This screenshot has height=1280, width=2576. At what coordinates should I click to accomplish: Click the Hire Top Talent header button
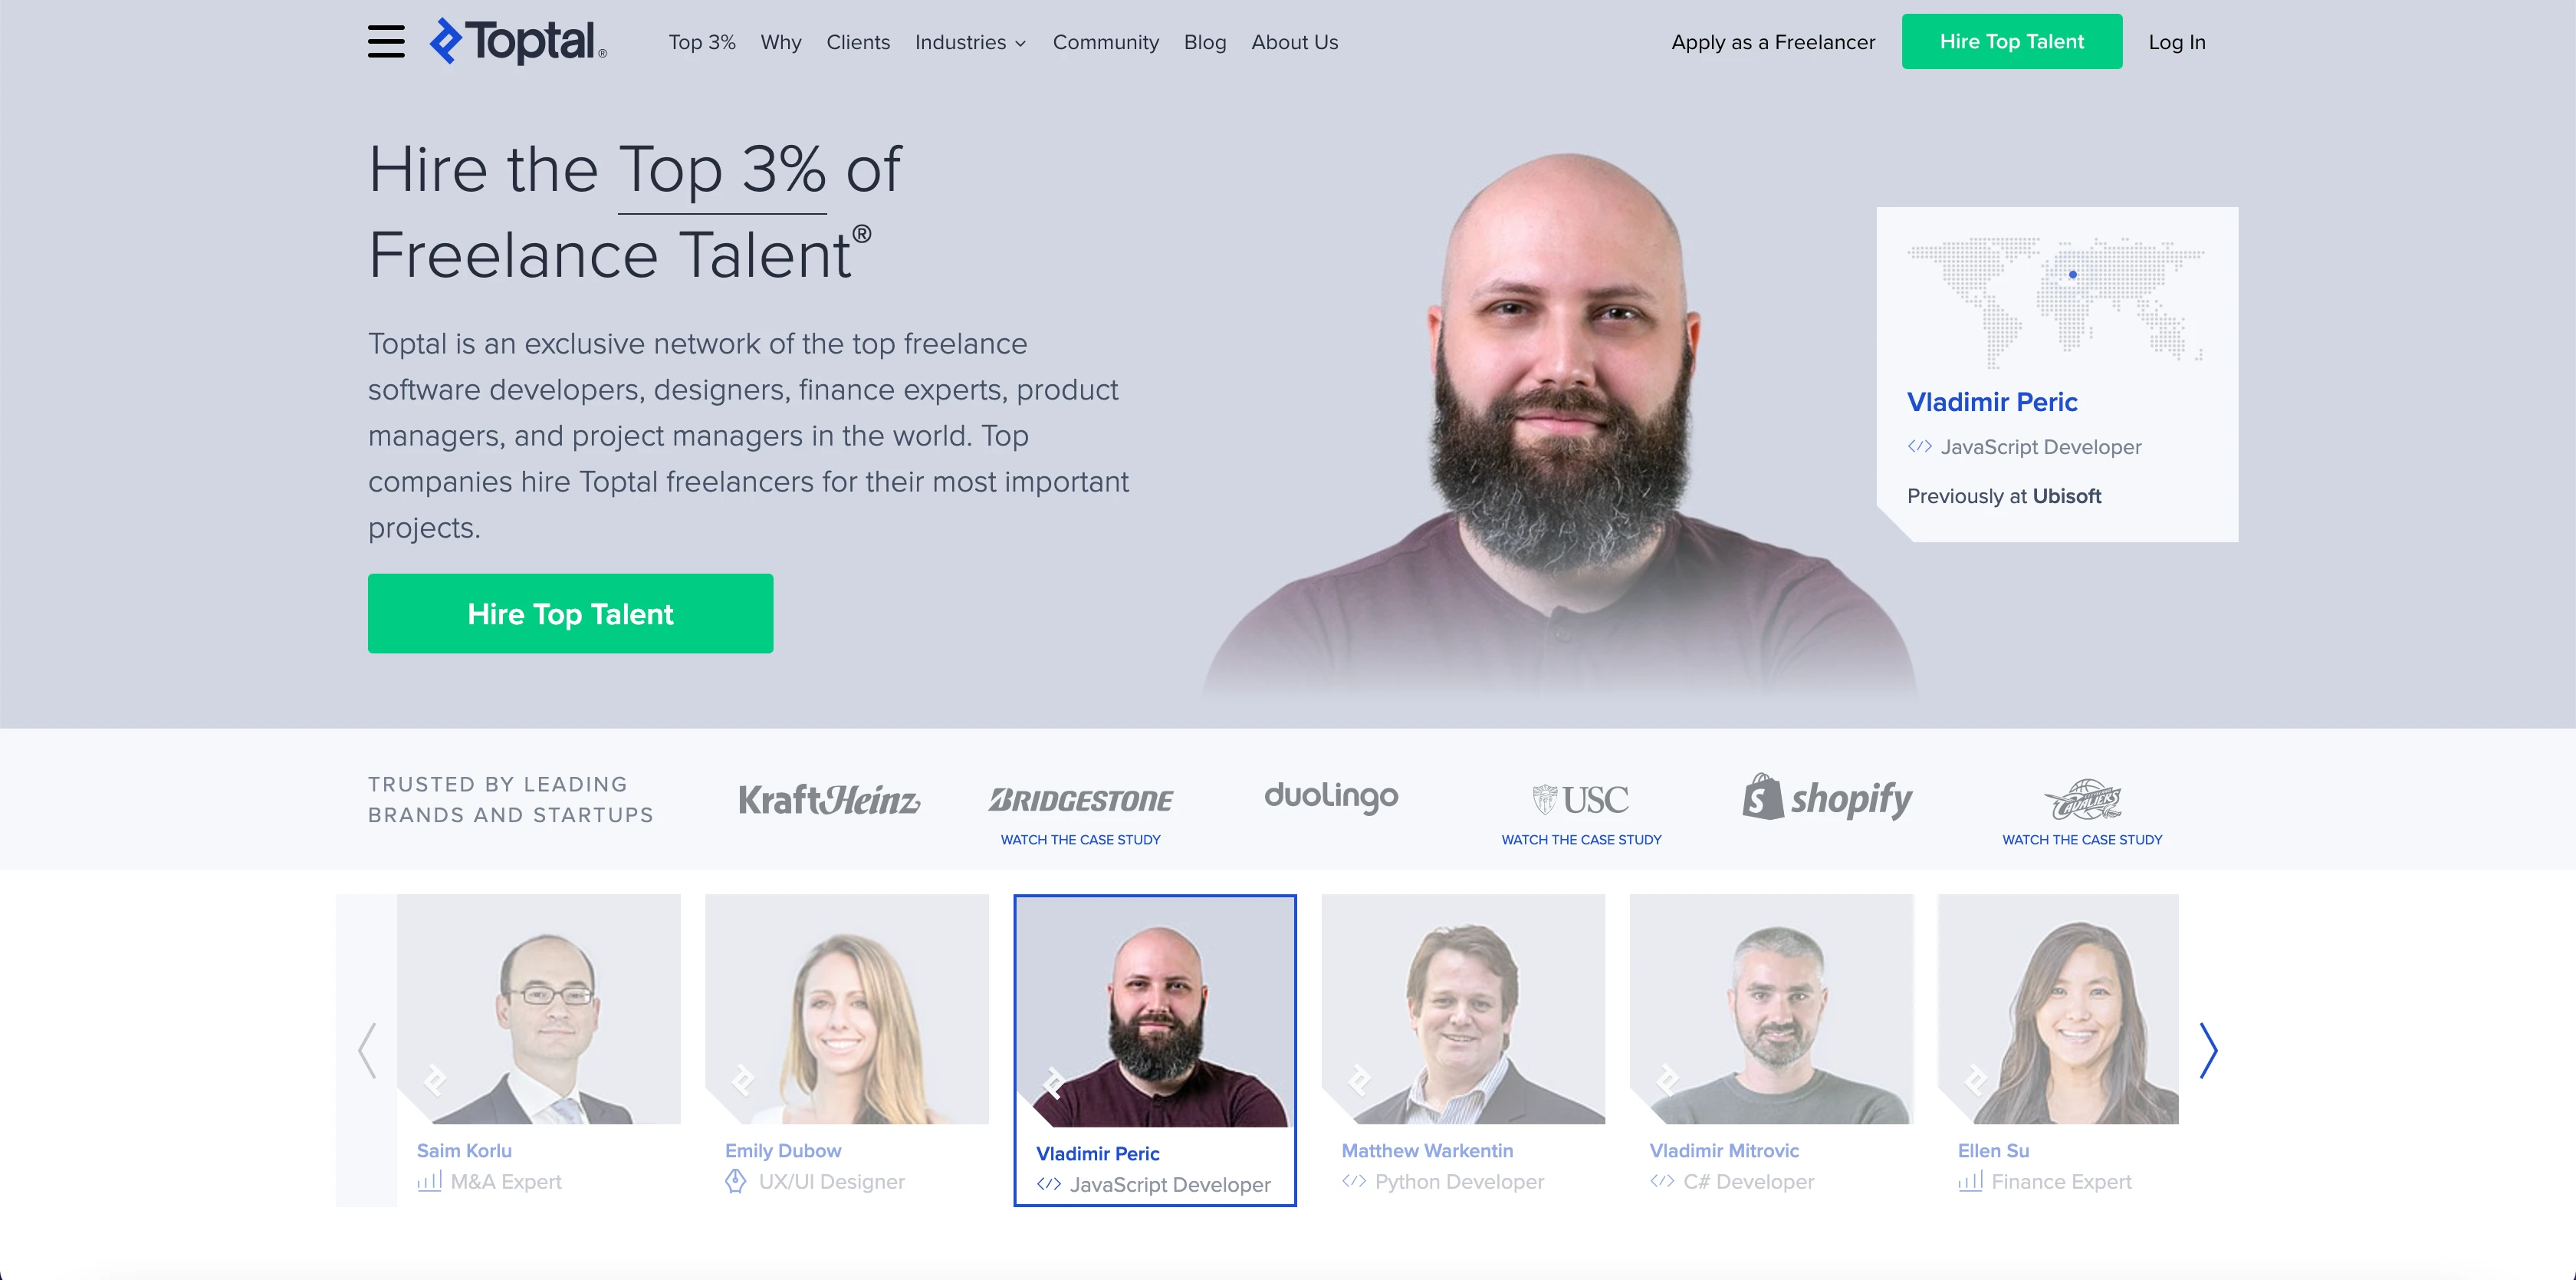(x=2011, y=41)
